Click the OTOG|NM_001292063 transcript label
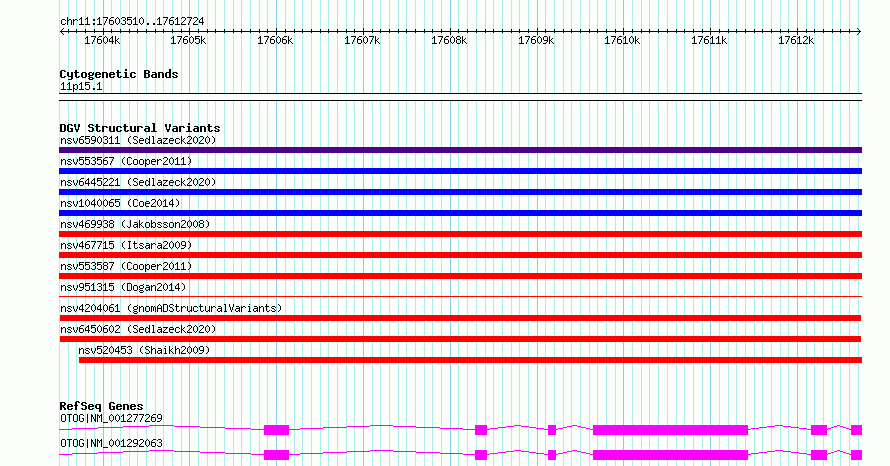This screenshot has width=890, height=466. click(111, 443)
